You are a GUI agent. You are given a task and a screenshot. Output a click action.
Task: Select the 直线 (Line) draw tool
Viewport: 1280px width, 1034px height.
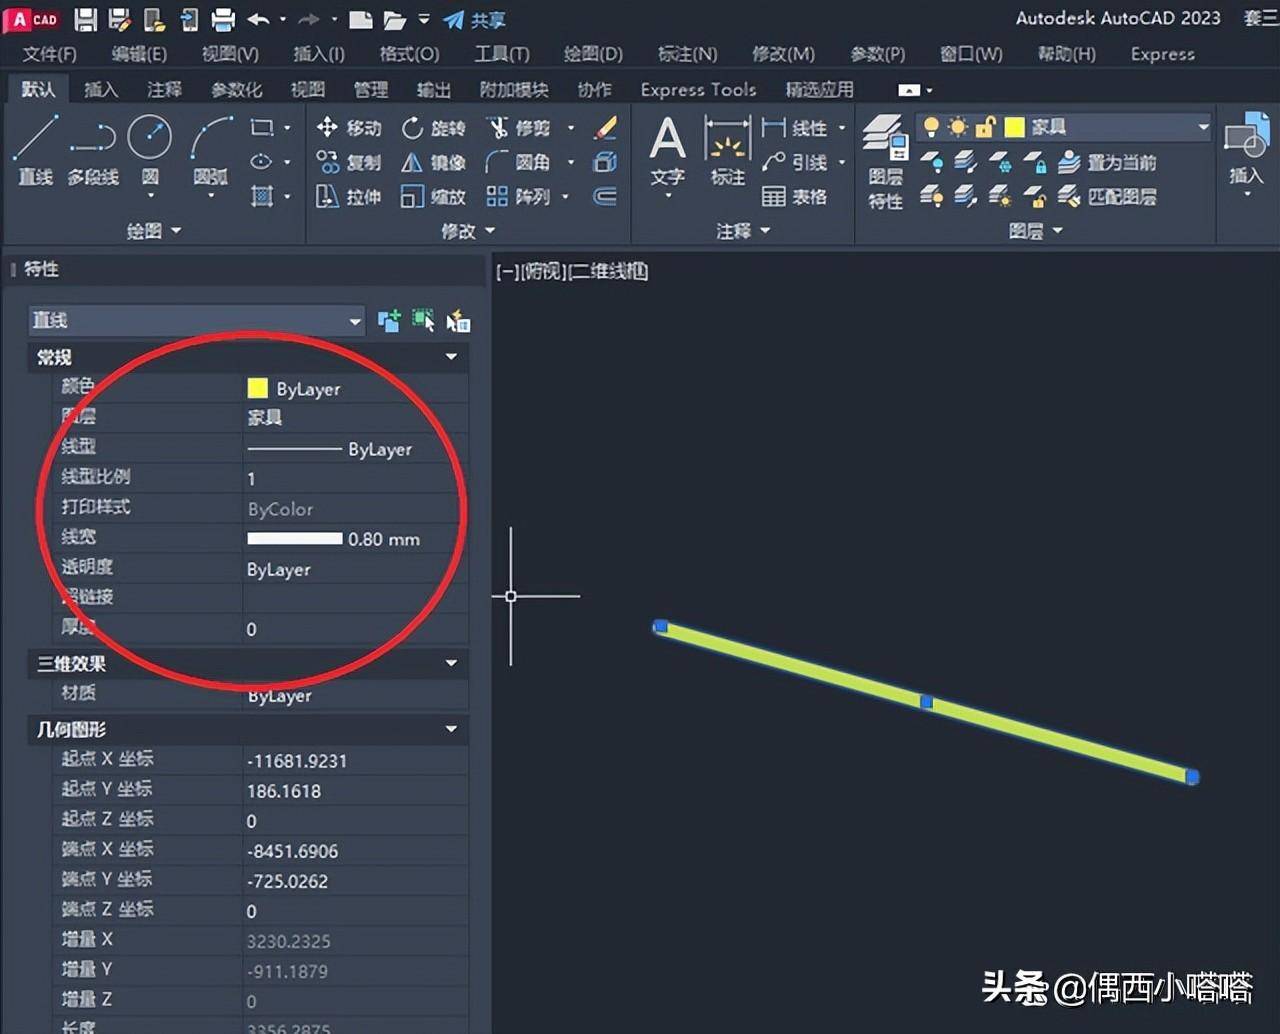click(36, 150)
